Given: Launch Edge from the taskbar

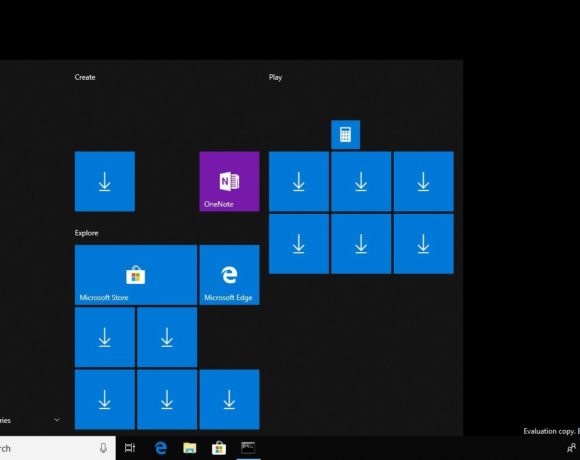Looking at the screenshot, I should click(x=160, y=448).
